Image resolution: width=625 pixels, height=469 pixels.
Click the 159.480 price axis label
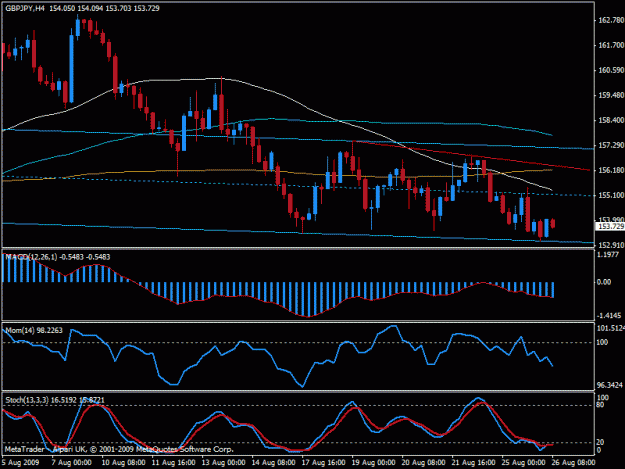click(x=611, y=95)
